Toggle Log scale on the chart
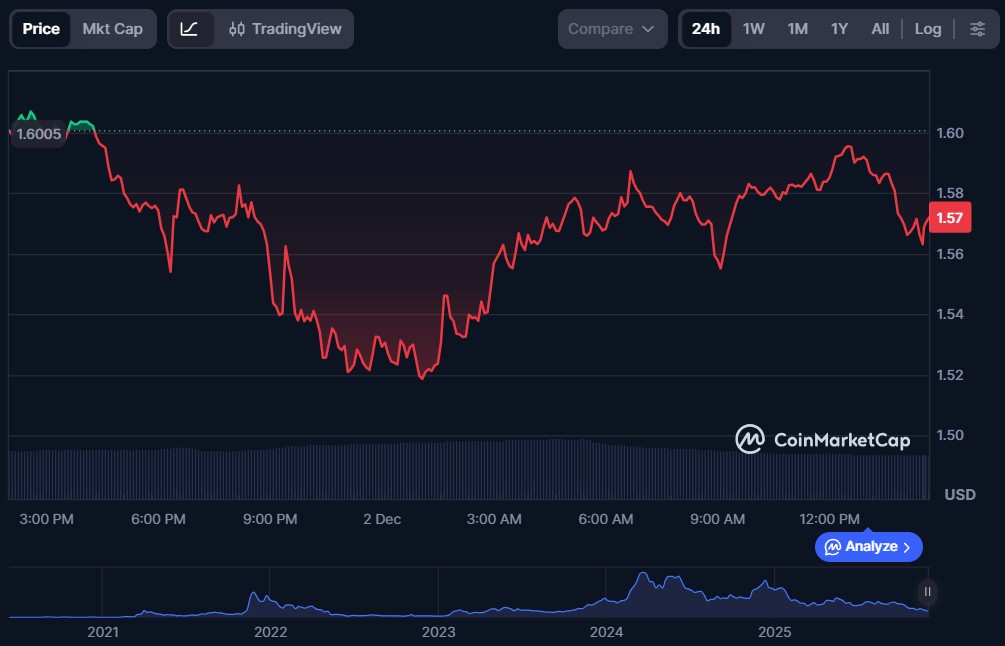 click(x=928, y=29)
